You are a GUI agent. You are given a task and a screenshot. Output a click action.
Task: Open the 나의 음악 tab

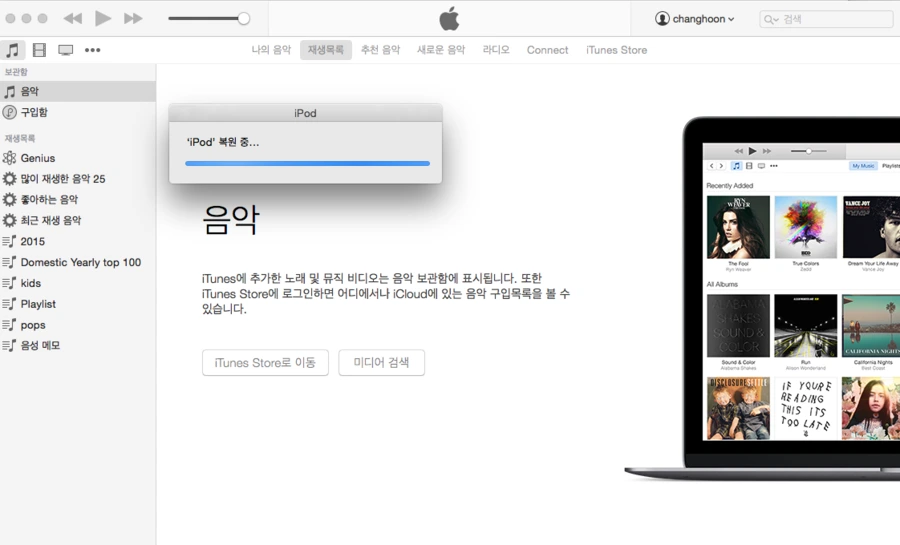click(271, 50)
